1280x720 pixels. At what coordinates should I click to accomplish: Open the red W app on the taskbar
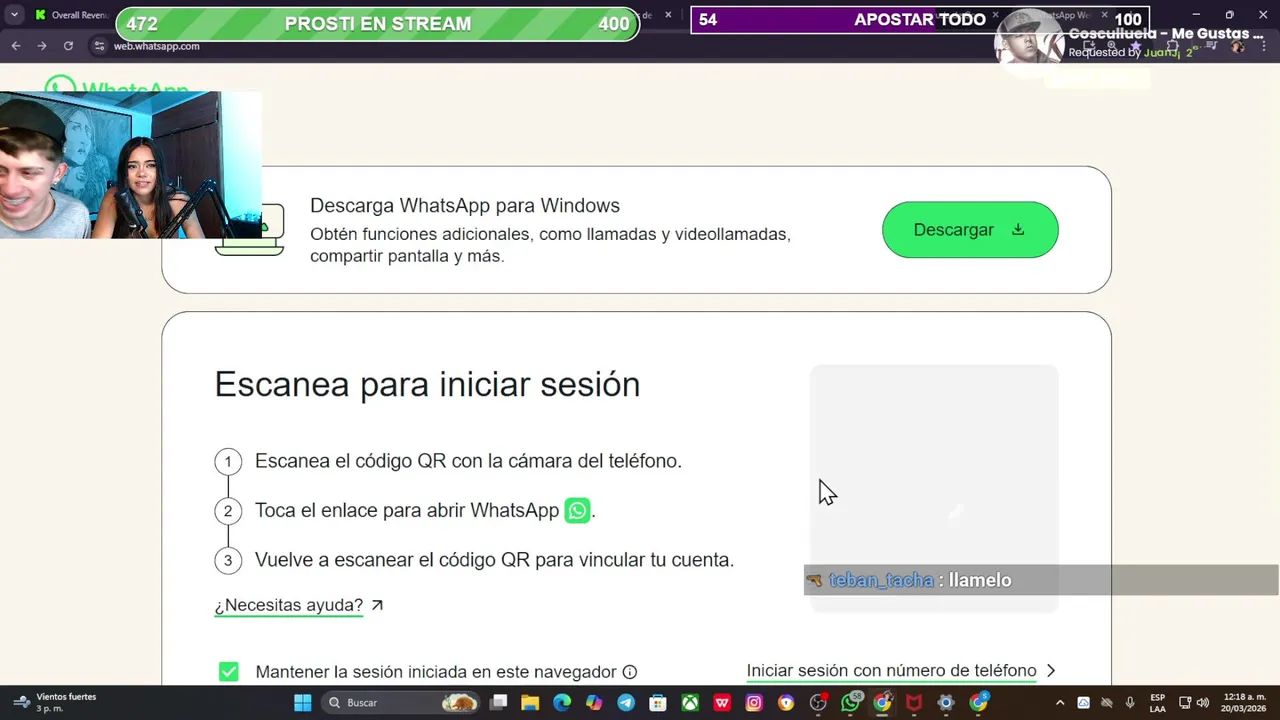[x=722, y=703]
